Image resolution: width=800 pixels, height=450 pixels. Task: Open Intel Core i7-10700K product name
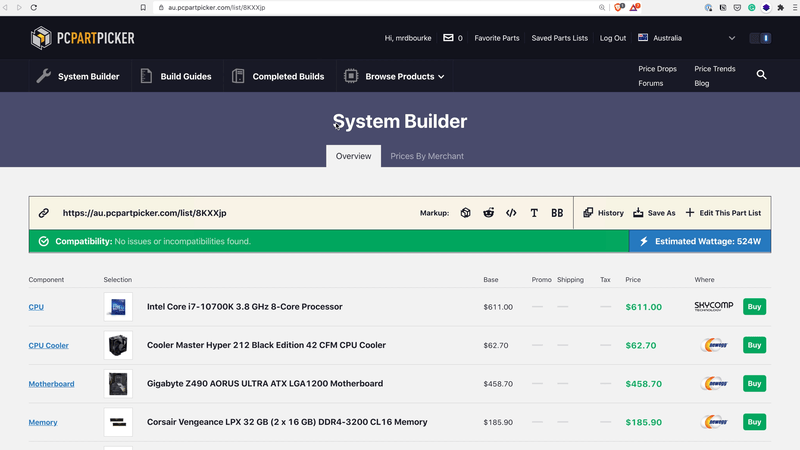tap(244, 307)
